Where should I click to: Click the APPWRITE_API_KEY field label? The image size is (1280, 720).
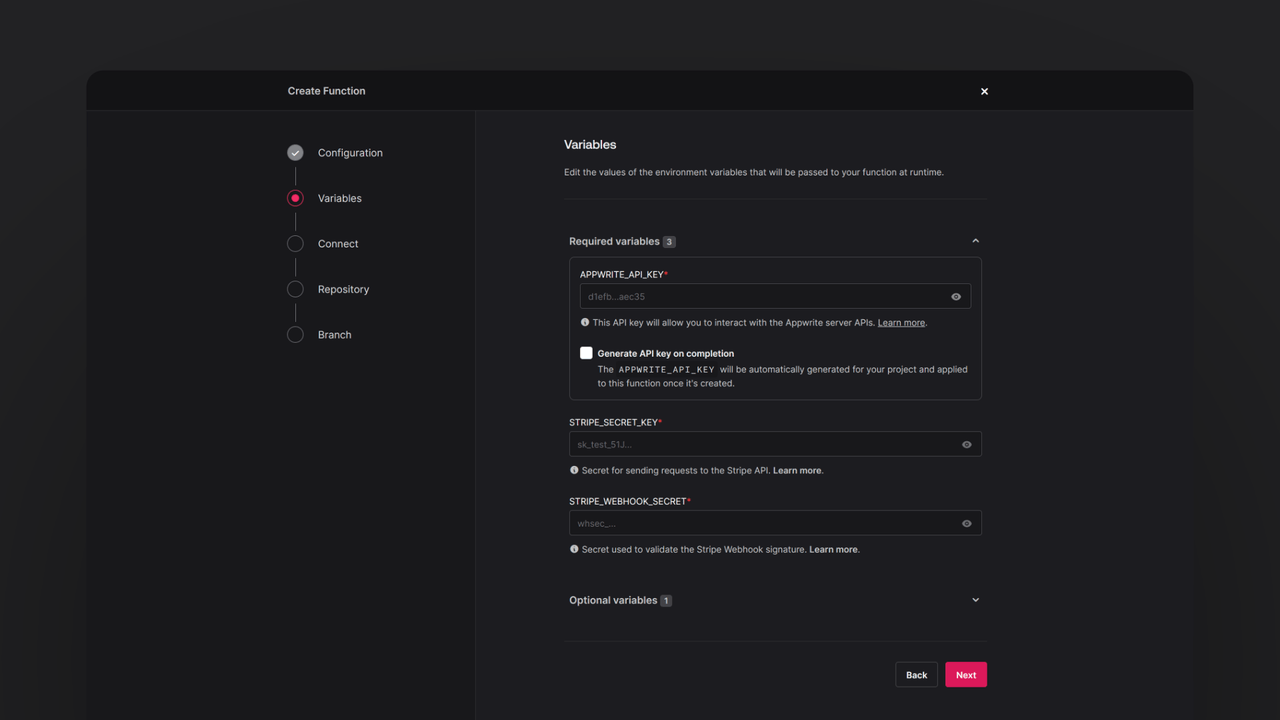[622, 274]
